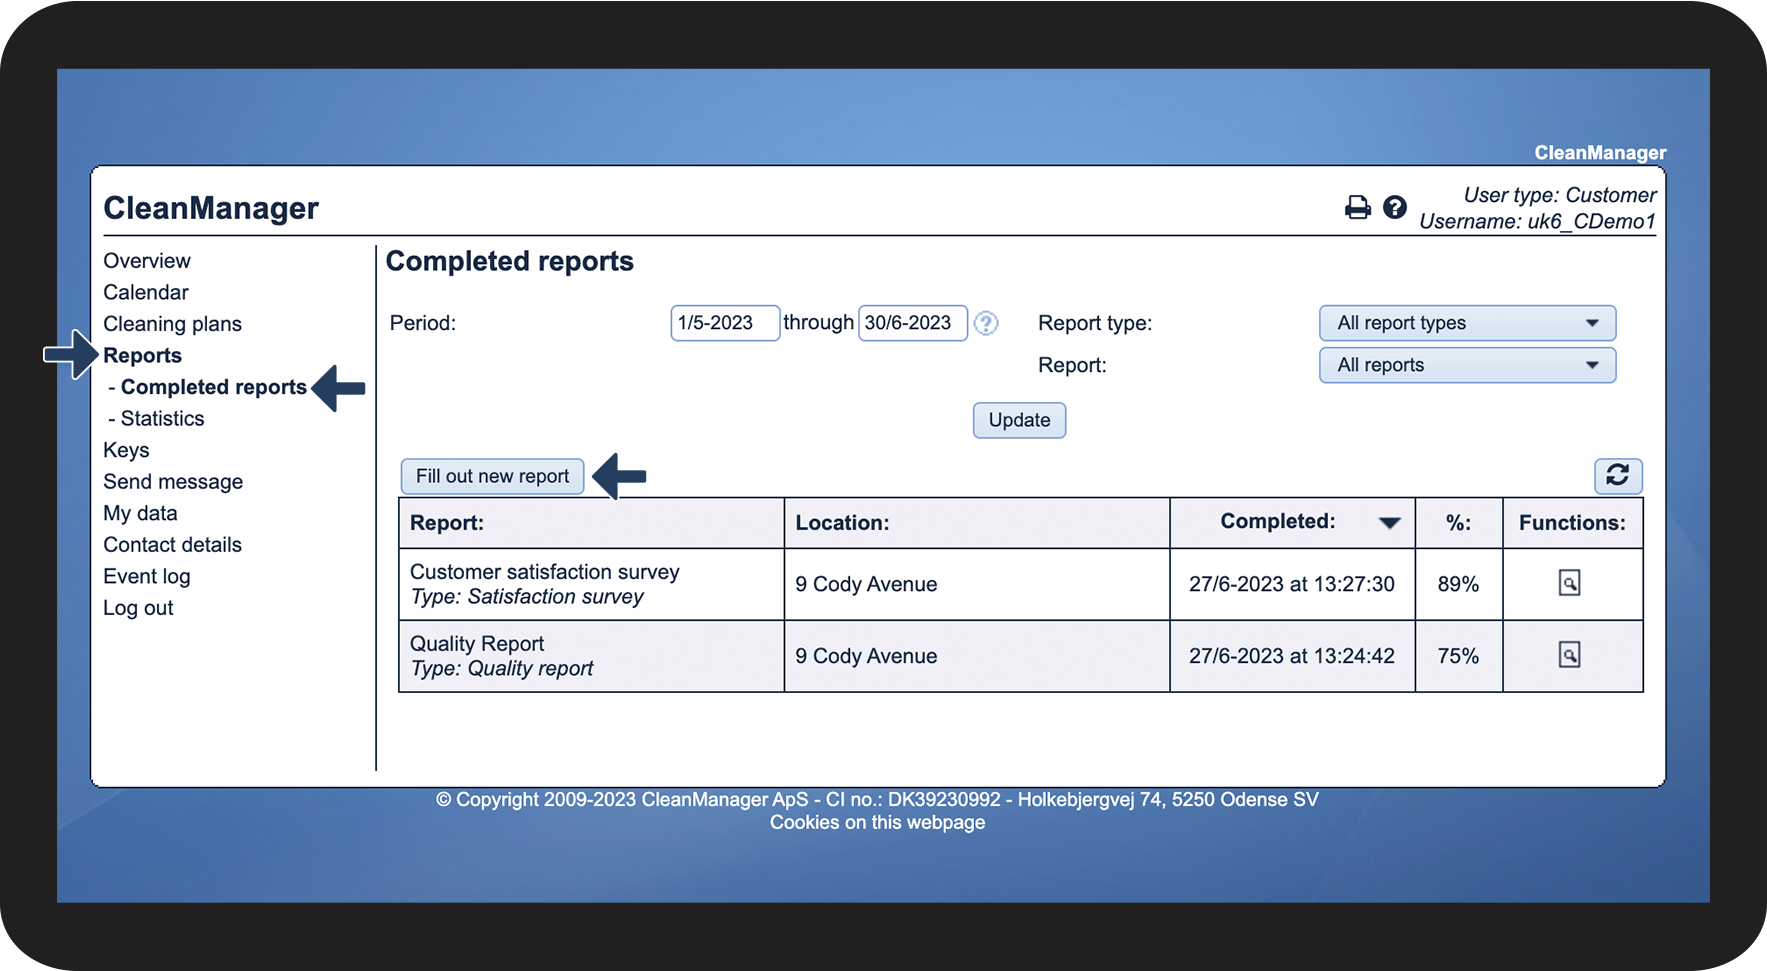Click 9 Cody Avenue in survey row
Image resolution: width=1767 pixels, height=971 pixels.
click(x=866, y=584)
